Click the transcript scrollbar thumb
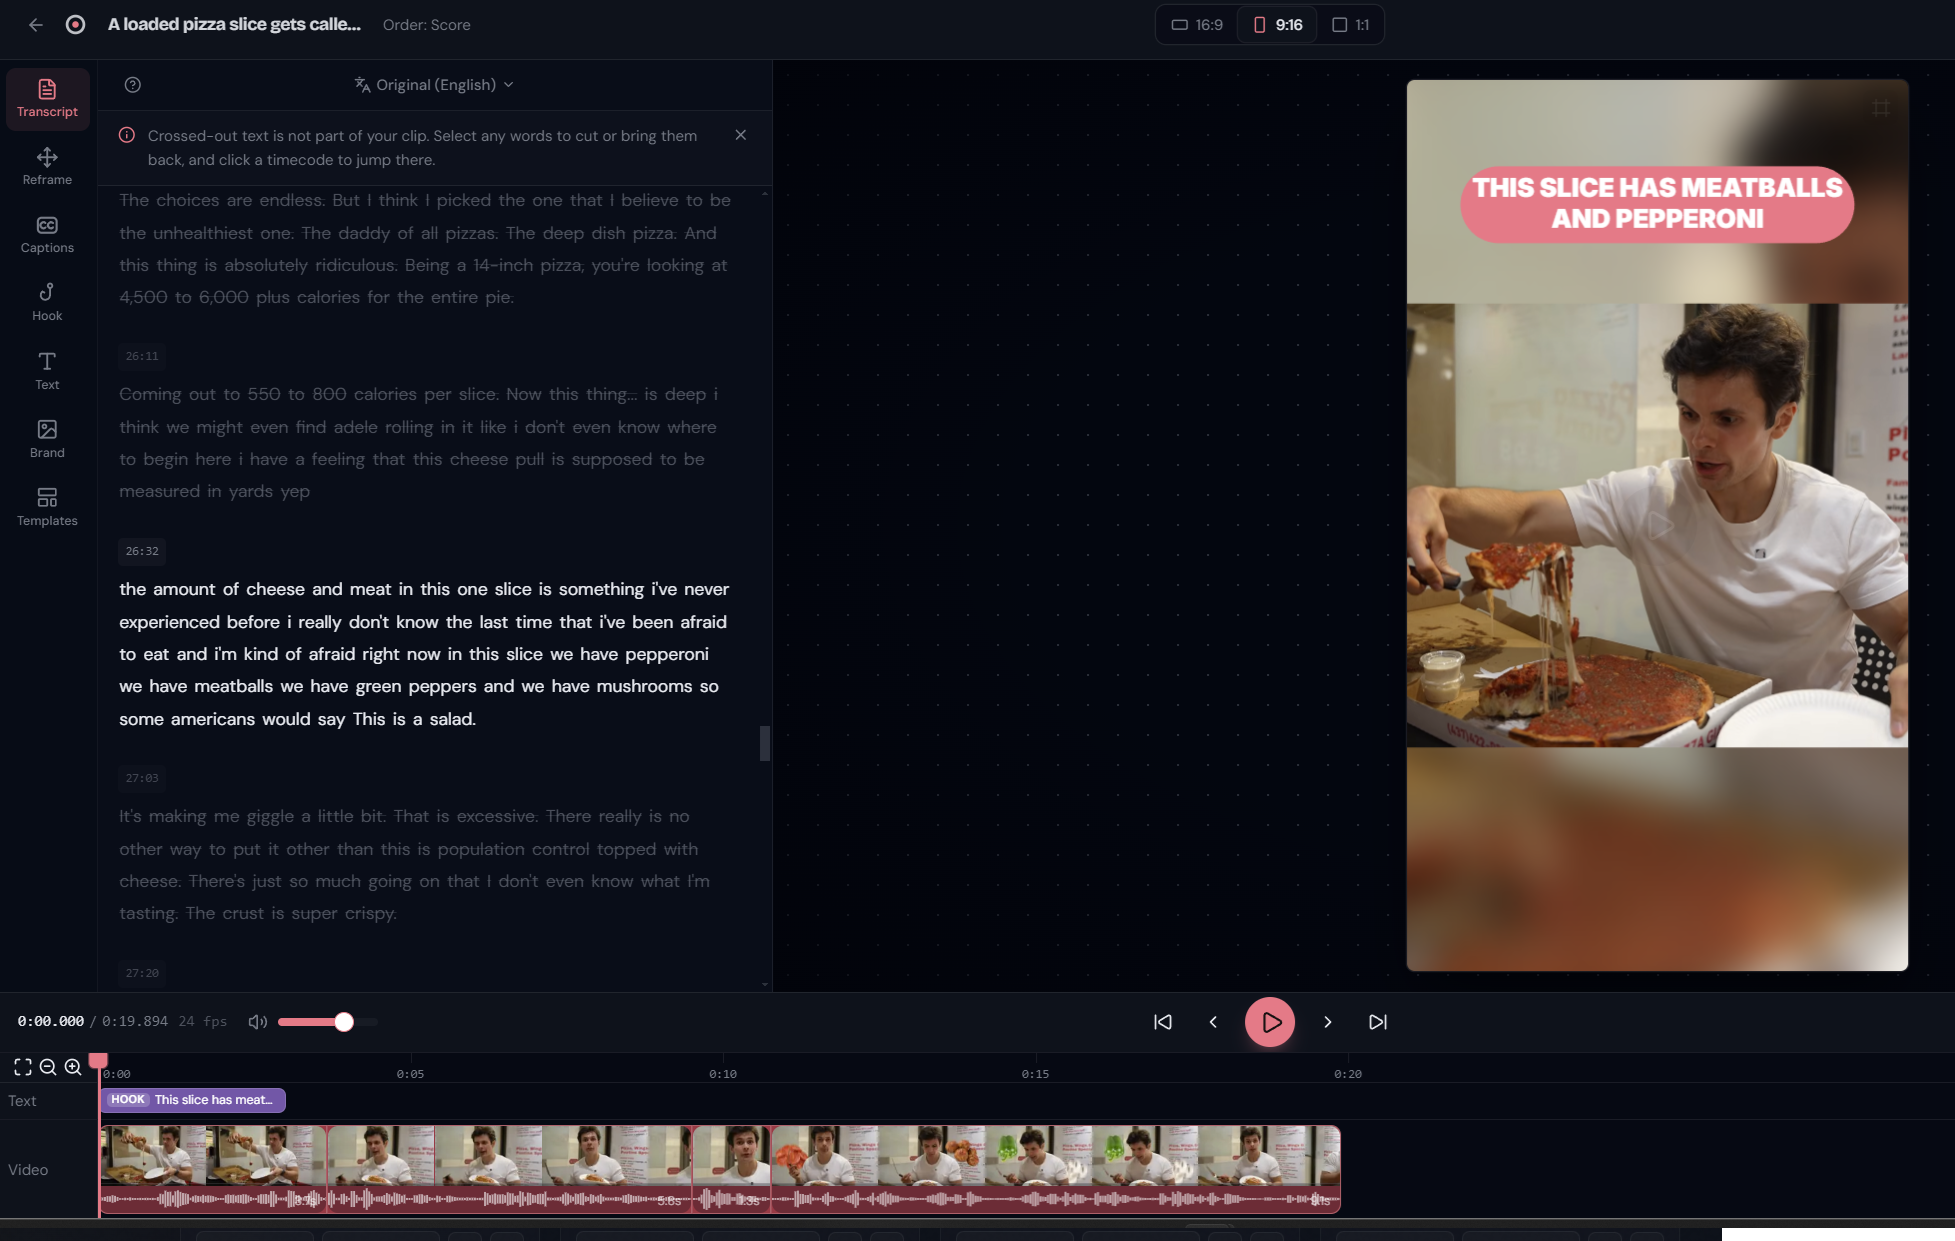The height and width of the screenshot is (1241, 1955). 765,743
